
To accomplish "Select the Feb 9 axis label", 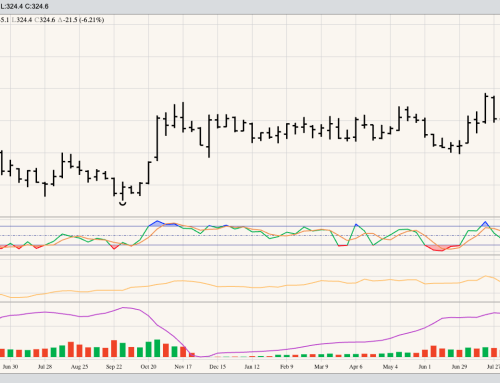I will point(286,367).
